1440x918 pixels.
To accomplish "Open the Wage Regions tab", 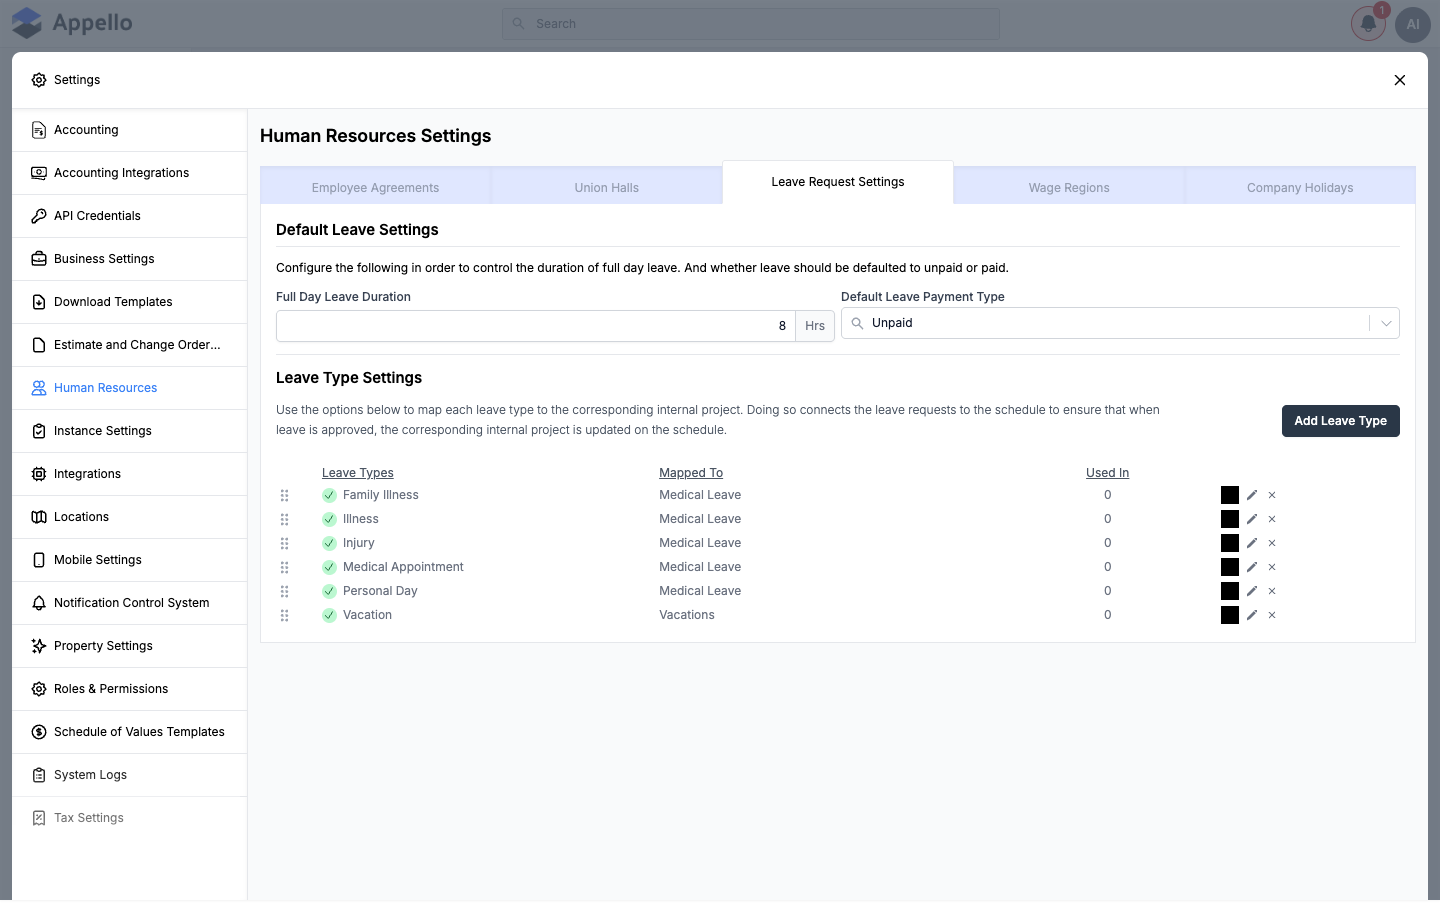I will pos(1069,187).
